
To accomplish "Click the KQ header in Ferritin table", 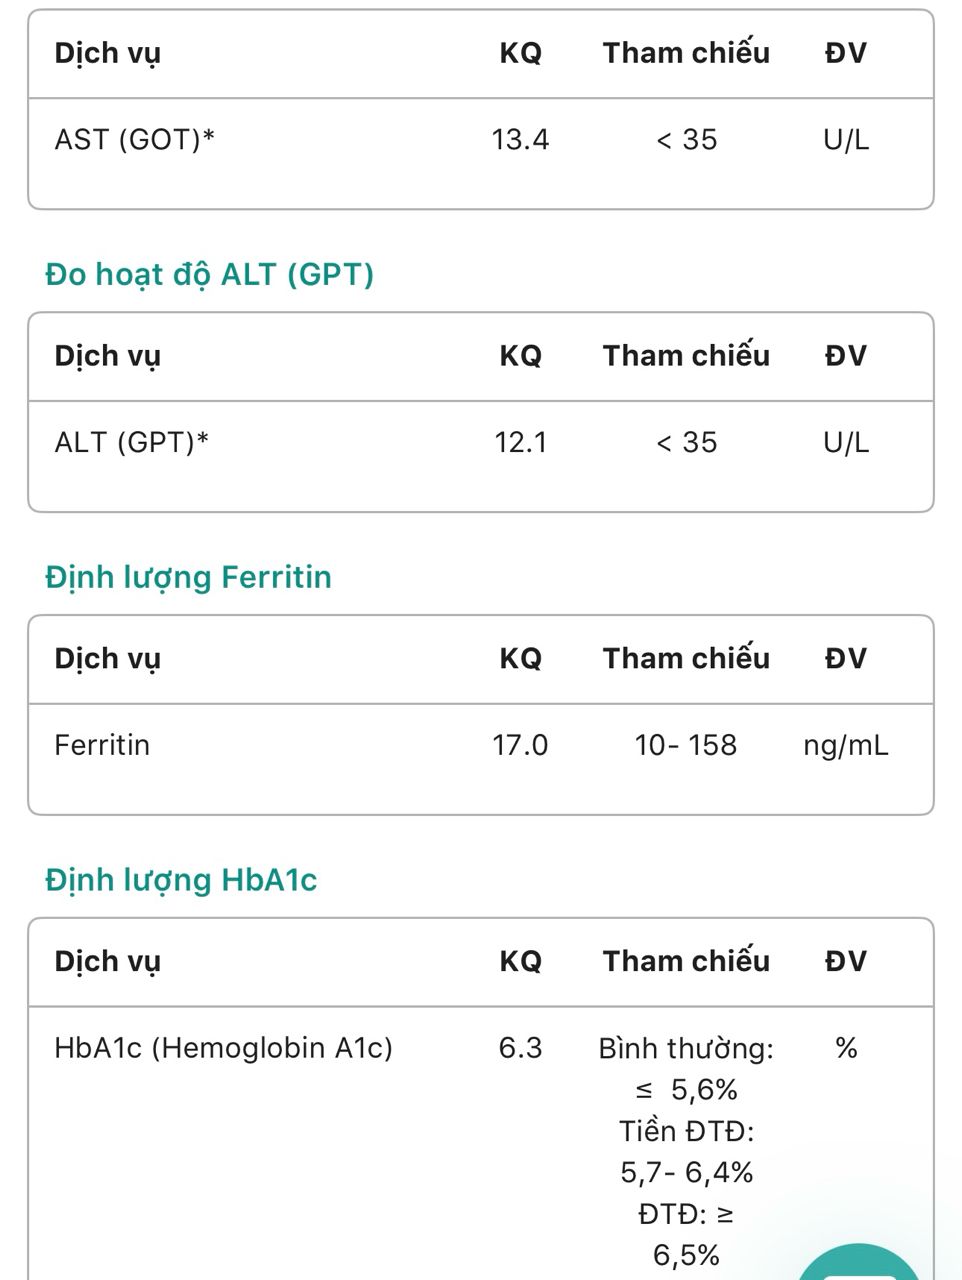I will pos(521,658).
